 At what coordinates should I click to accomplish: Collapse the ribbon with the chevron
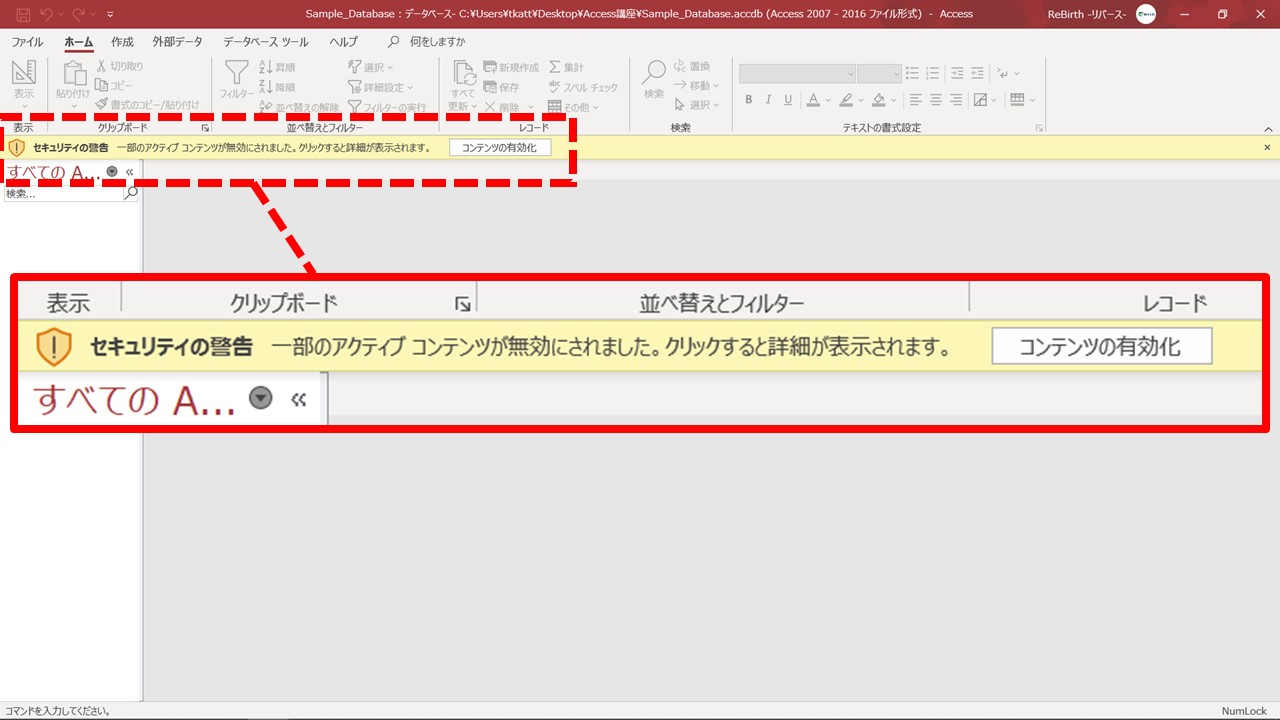click(x=1268, y=128)
